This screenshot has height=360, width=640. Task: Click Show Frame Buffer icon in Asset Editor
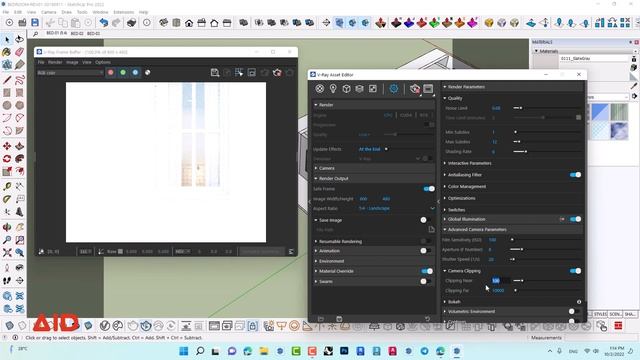428,89
